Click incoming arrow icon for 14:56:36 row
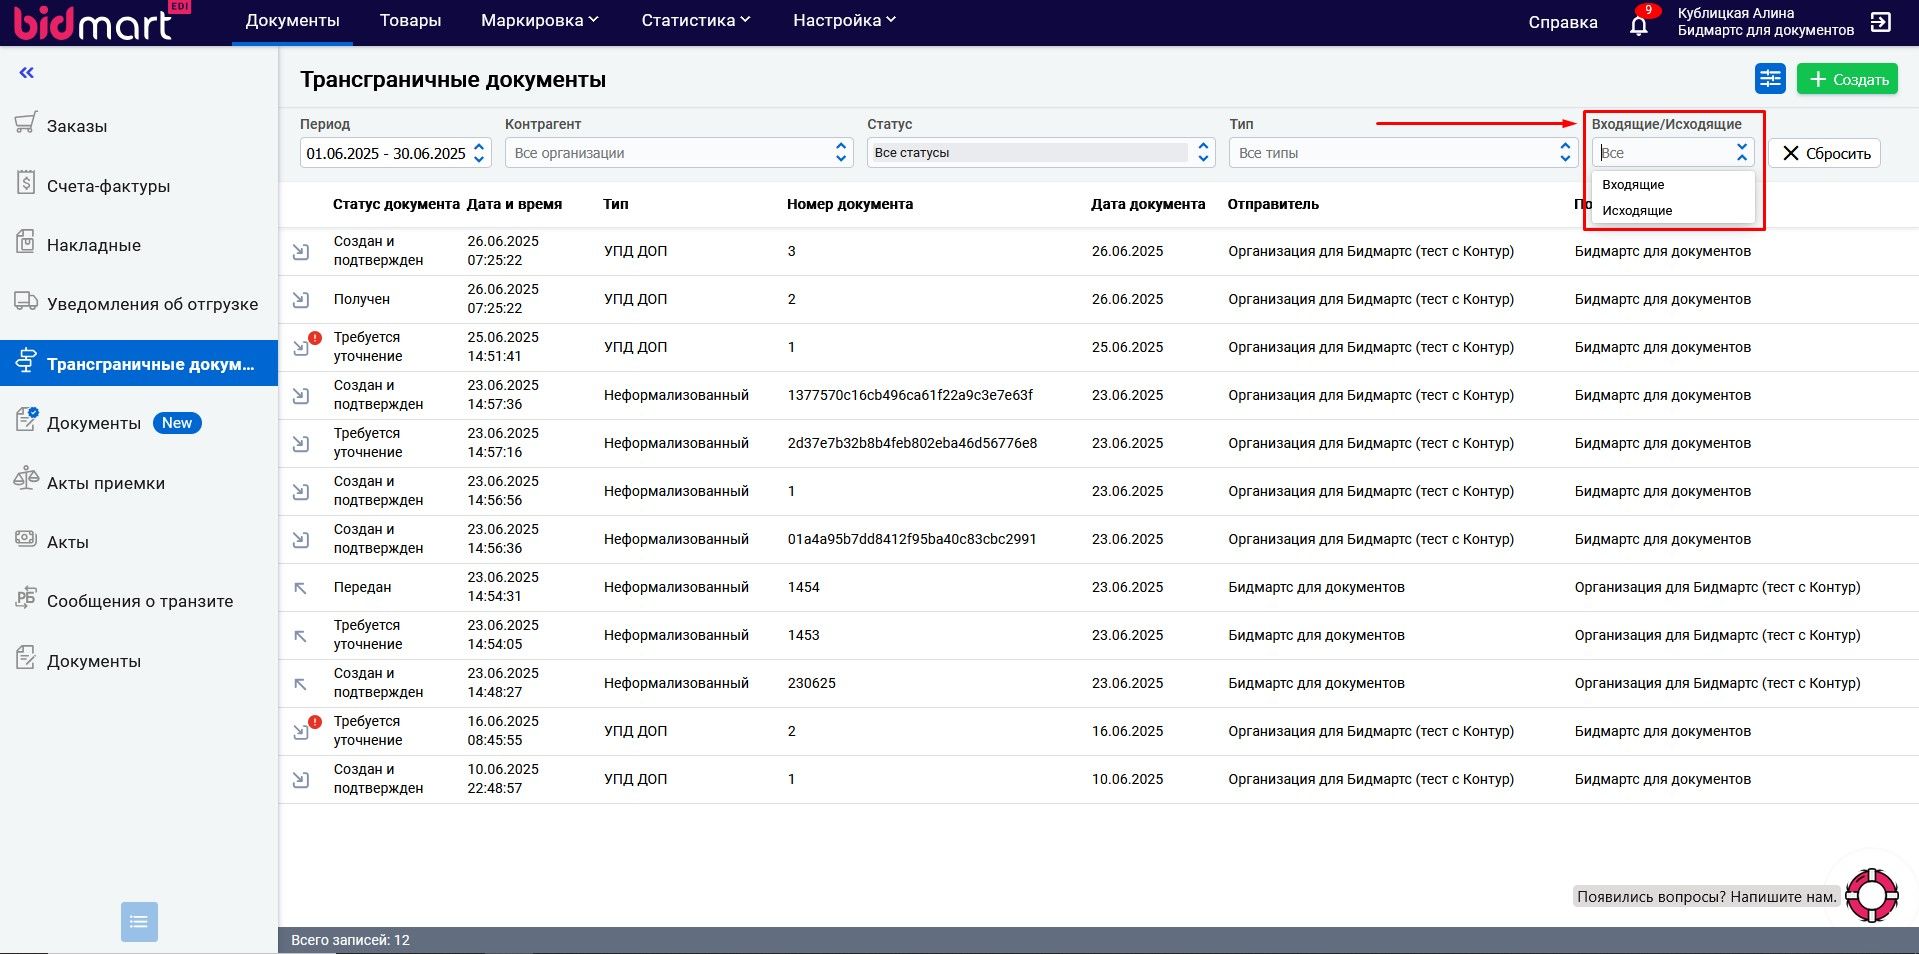 click(300, 540)
